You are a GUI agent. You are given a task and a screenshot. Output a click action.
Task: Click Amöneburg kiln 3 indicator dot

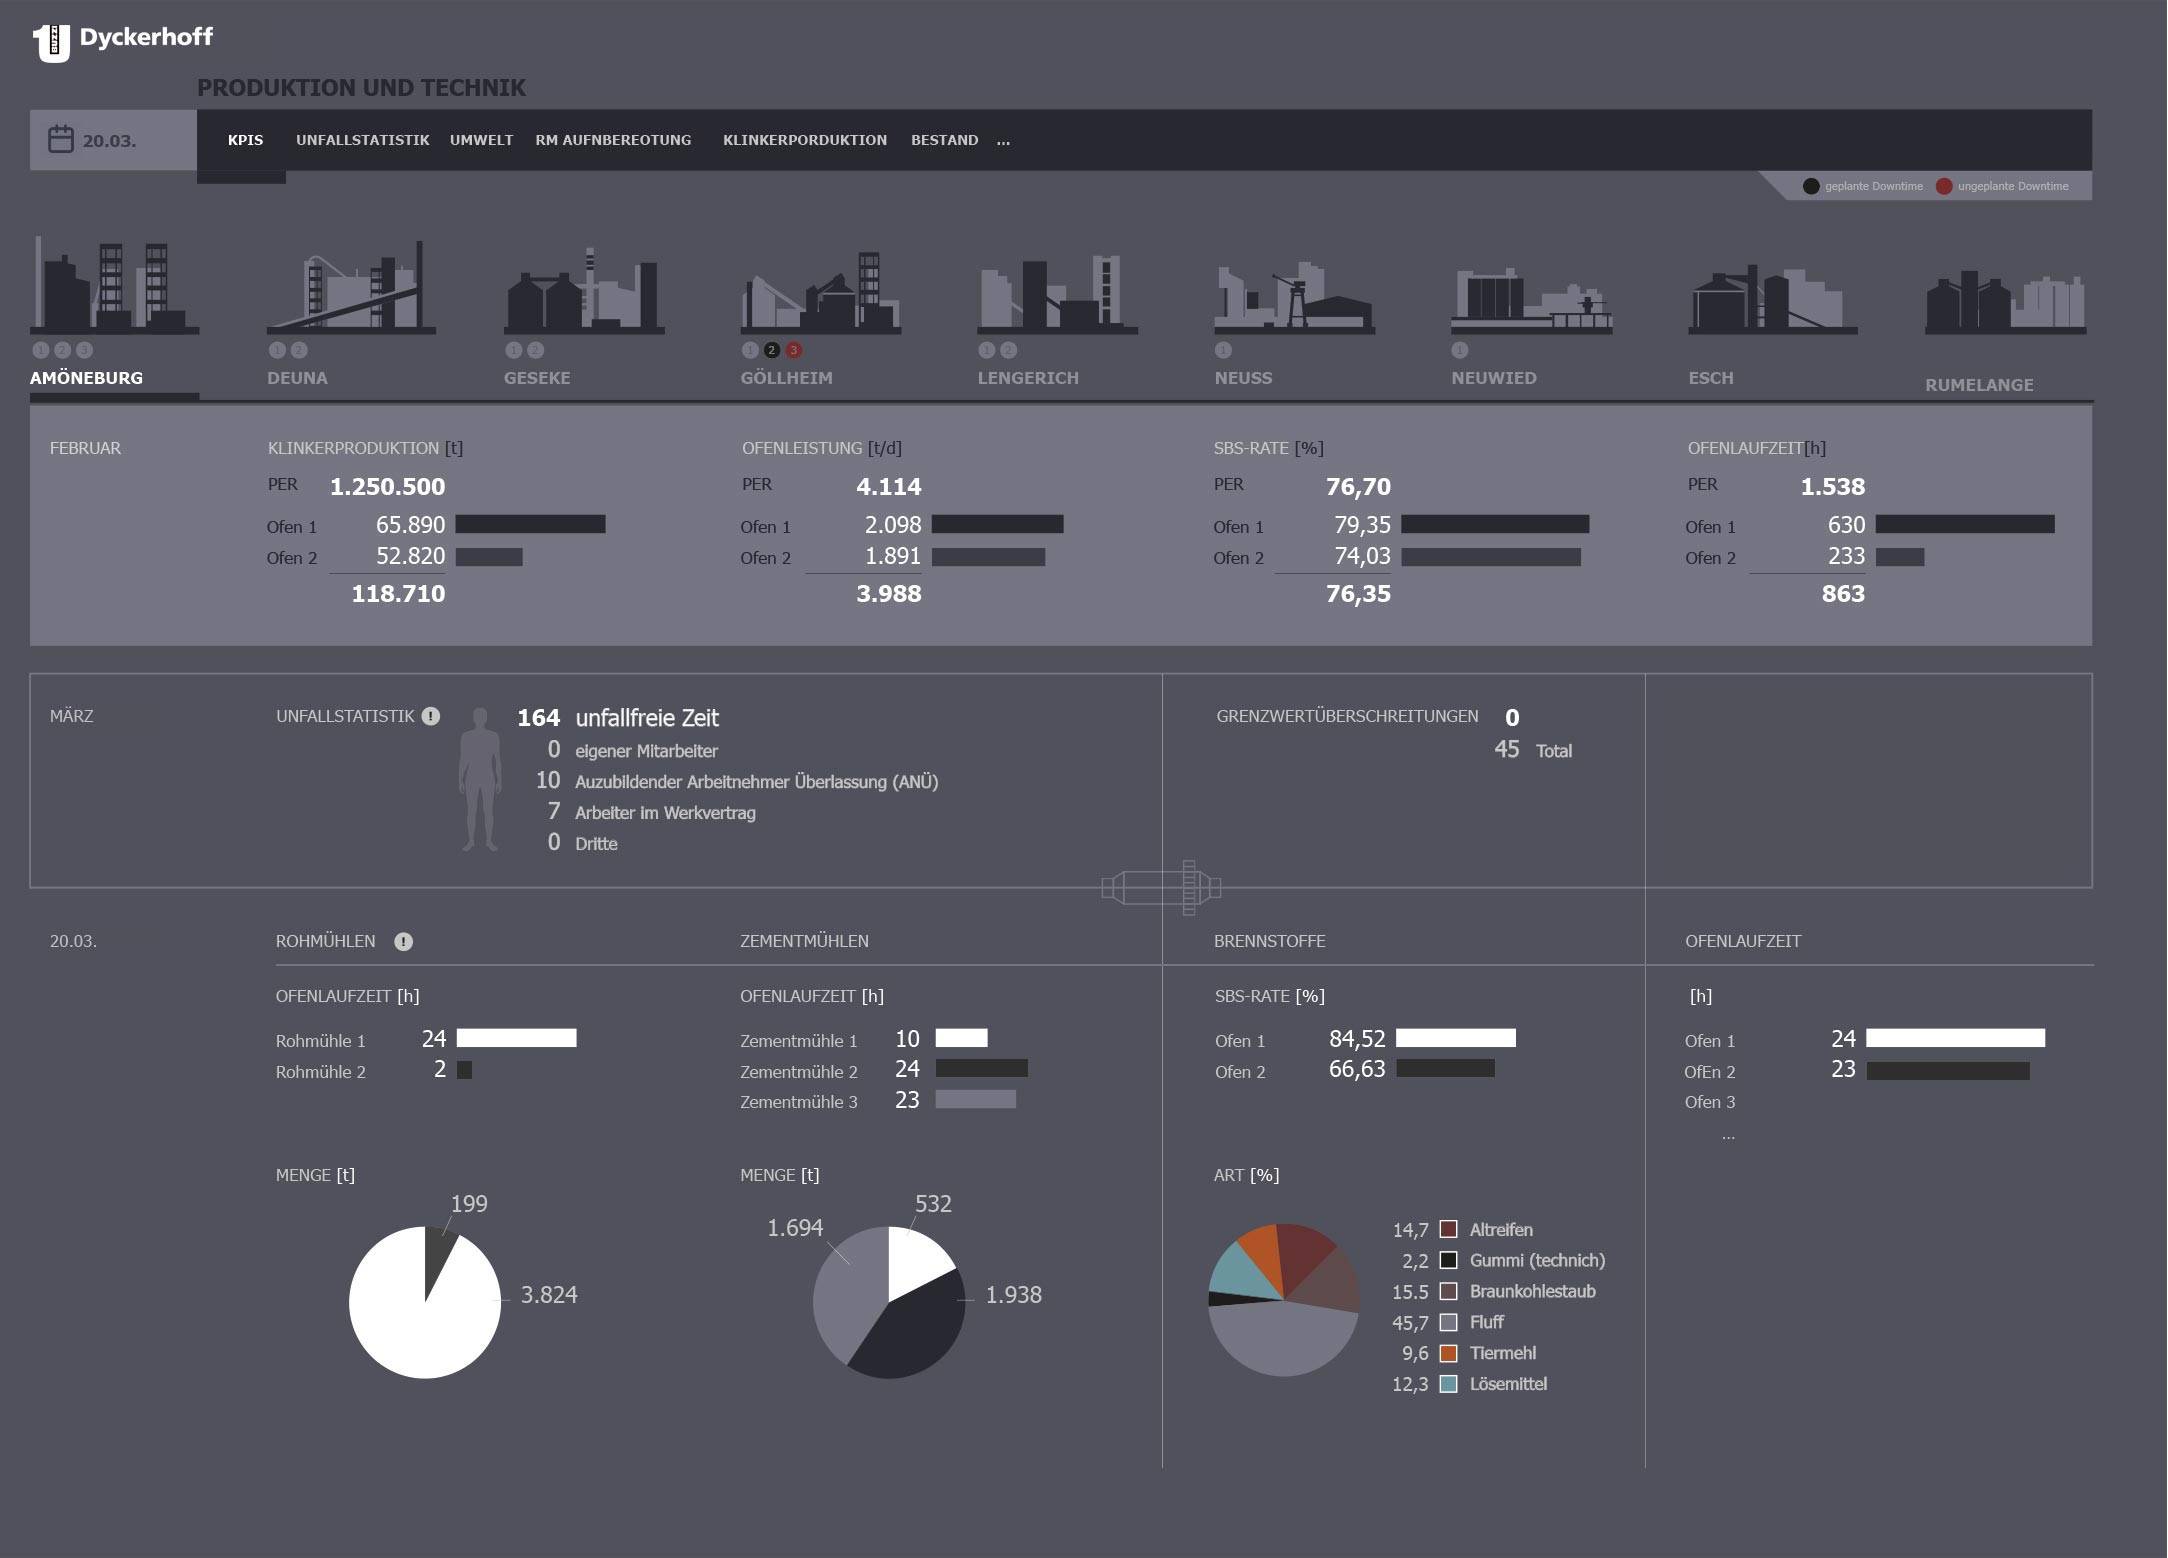pyautogui.click(x=85, y=350)
